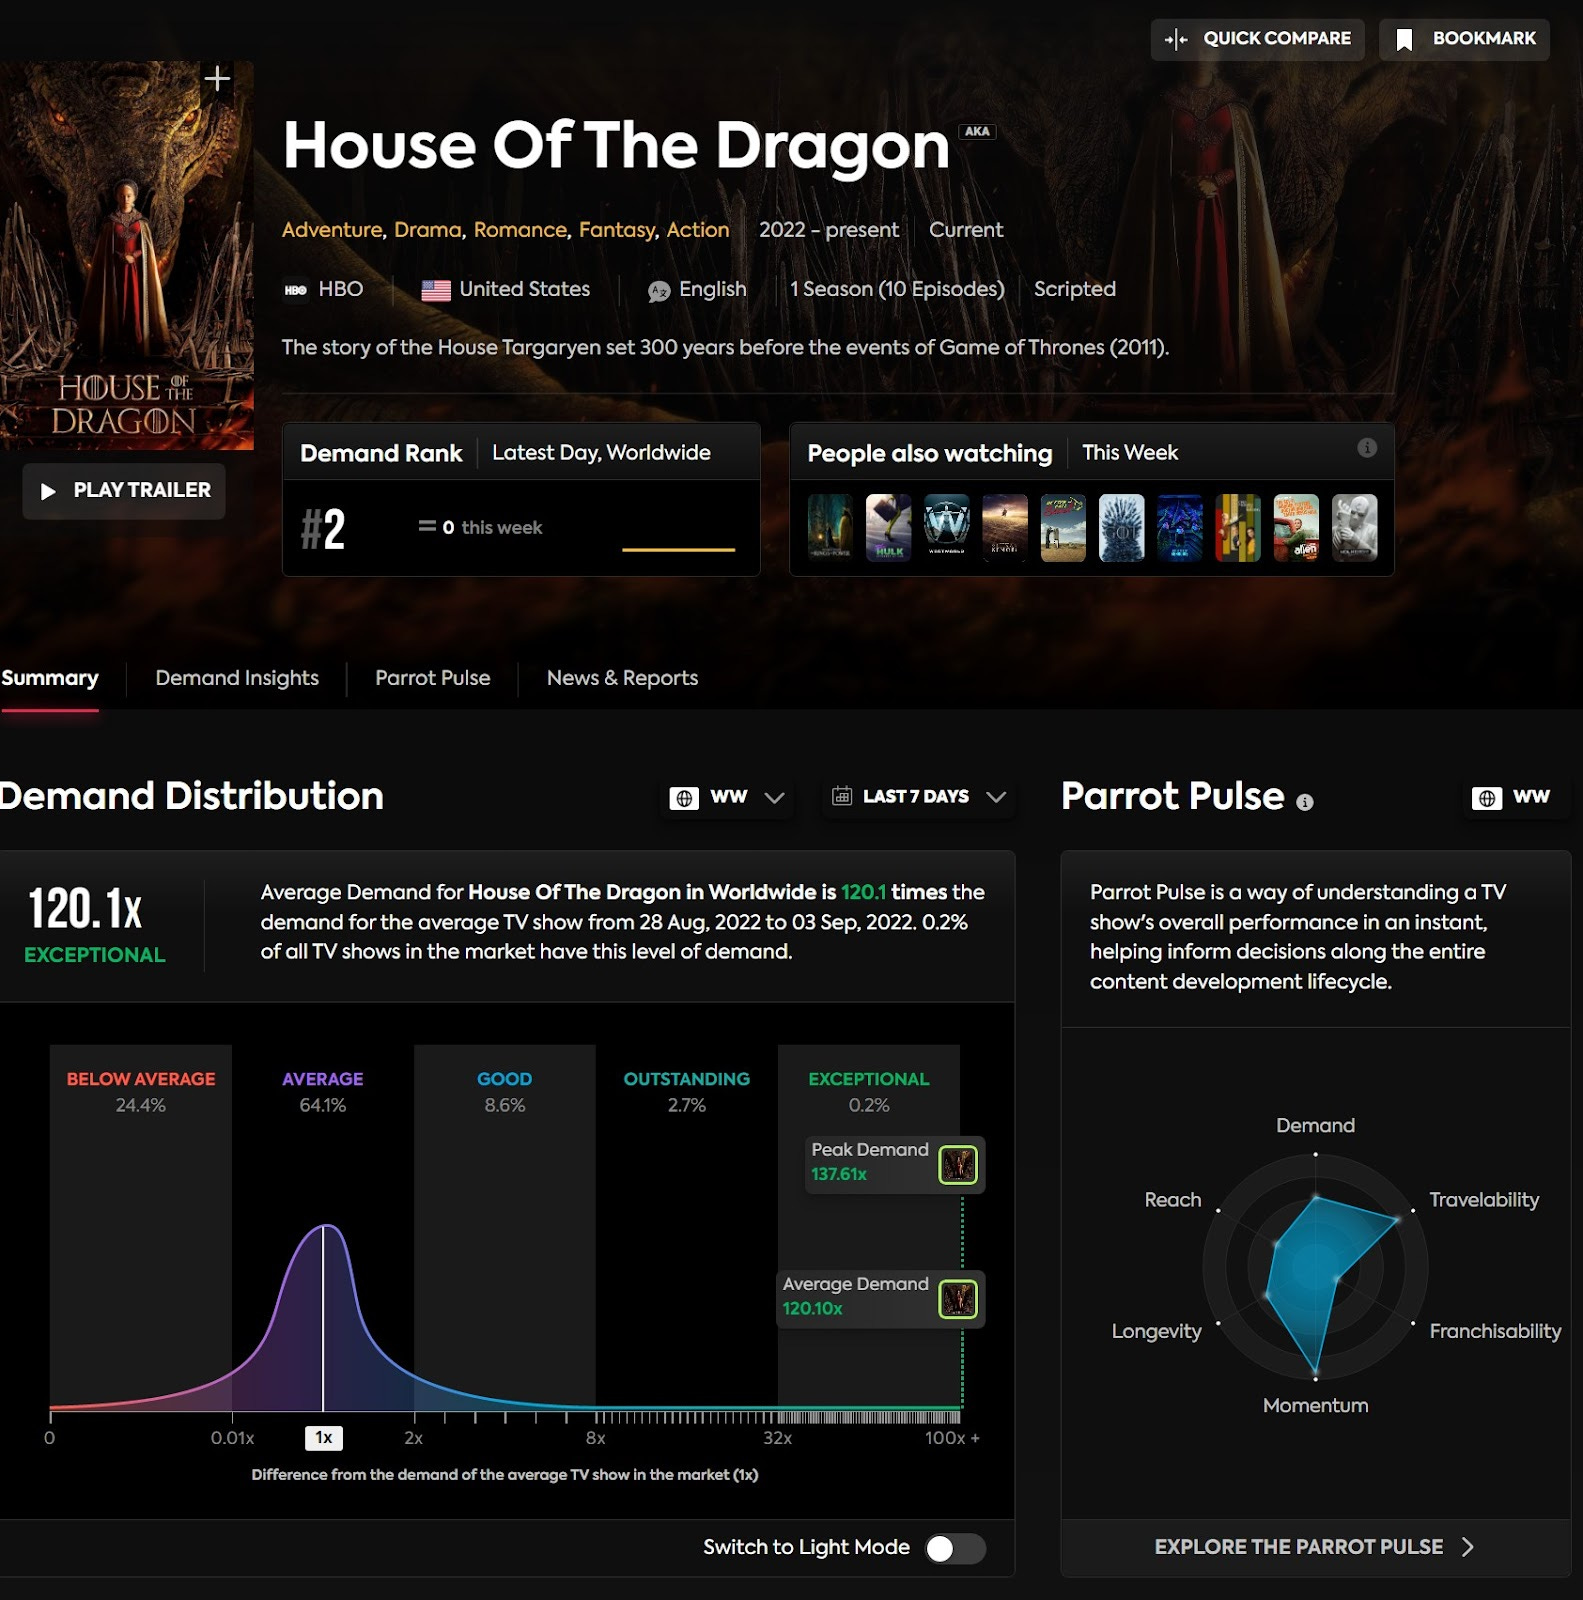Click the Average Demand show icon
Image resolution: width=1583 pixels, height=1600 pixels.
click(958, 1299)
